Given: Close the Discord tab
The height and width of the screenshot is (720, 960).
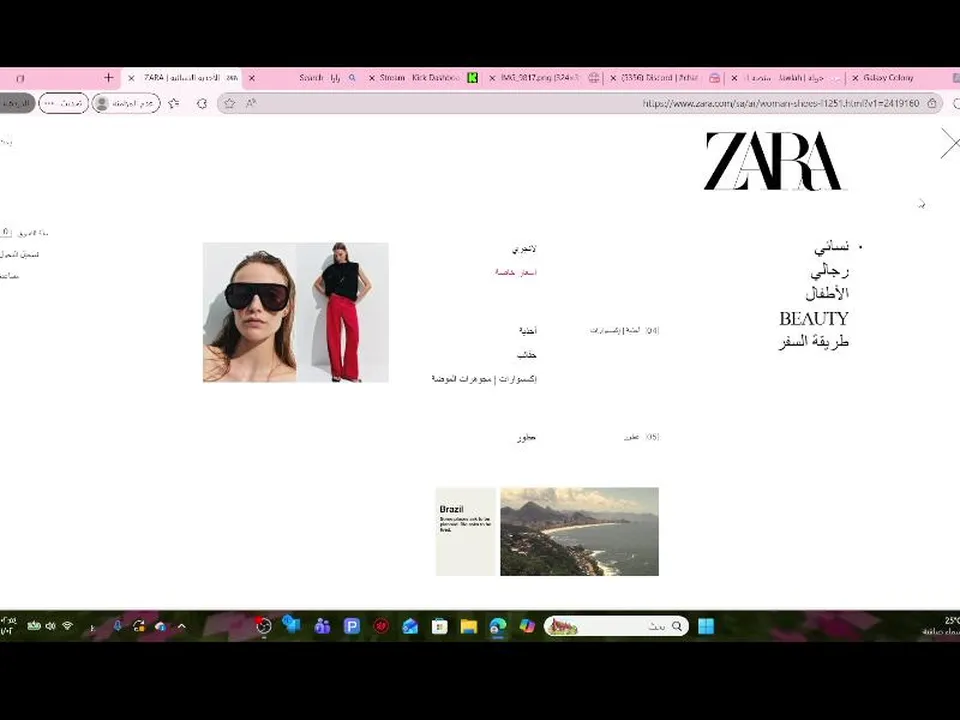Looking at the screenshot, I should [613, 78].
